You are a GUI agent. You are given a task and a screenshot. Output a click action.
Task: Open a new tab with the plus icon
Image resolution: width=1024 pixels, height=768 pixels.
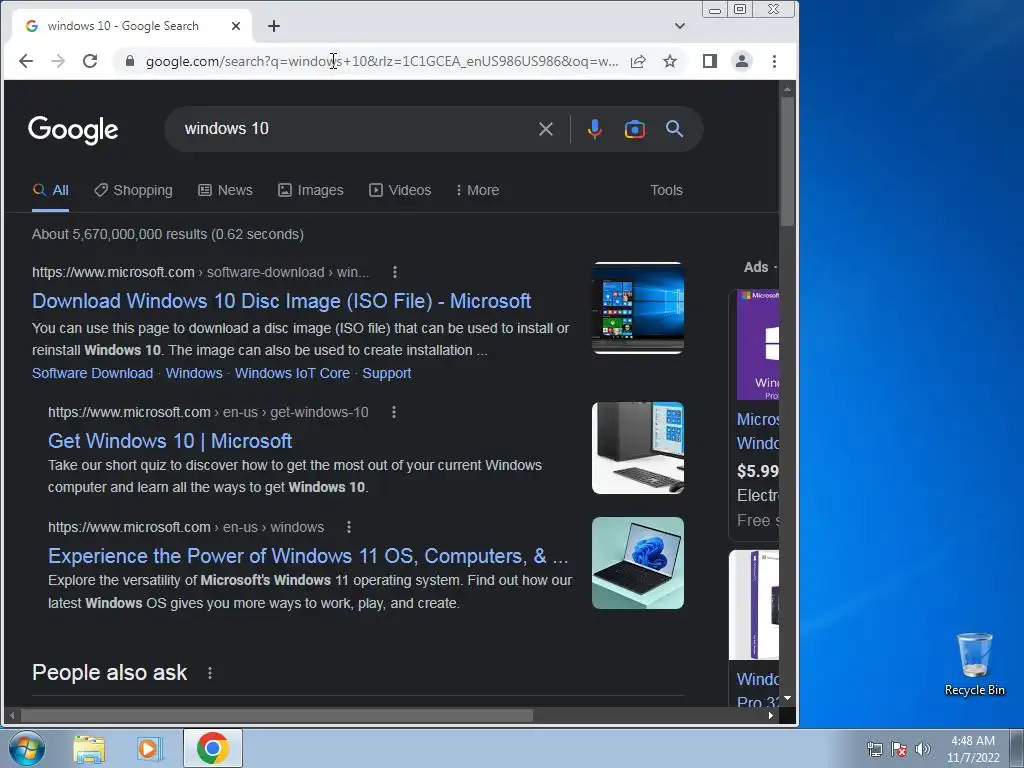click(x=274, y=26)
